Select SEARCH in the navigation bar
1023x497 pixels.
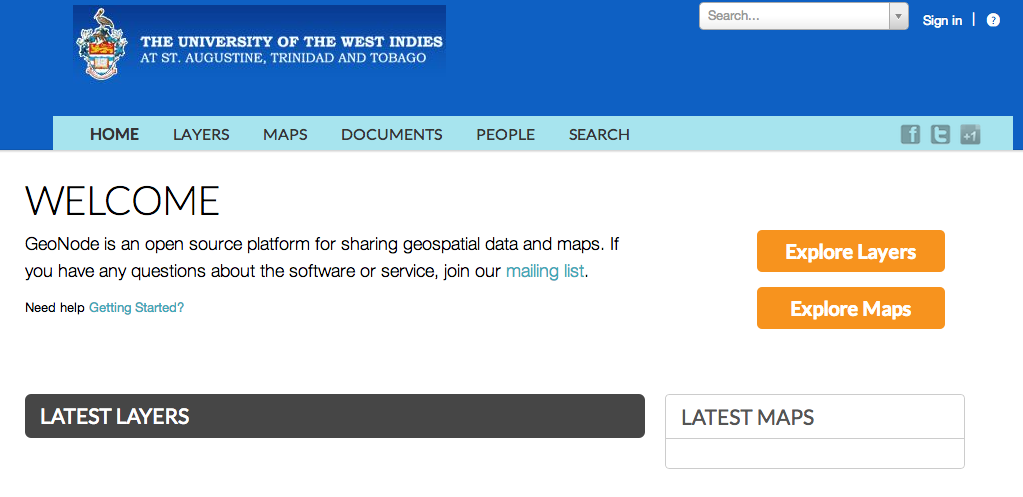pyautogui.click(x=599, y=134)
